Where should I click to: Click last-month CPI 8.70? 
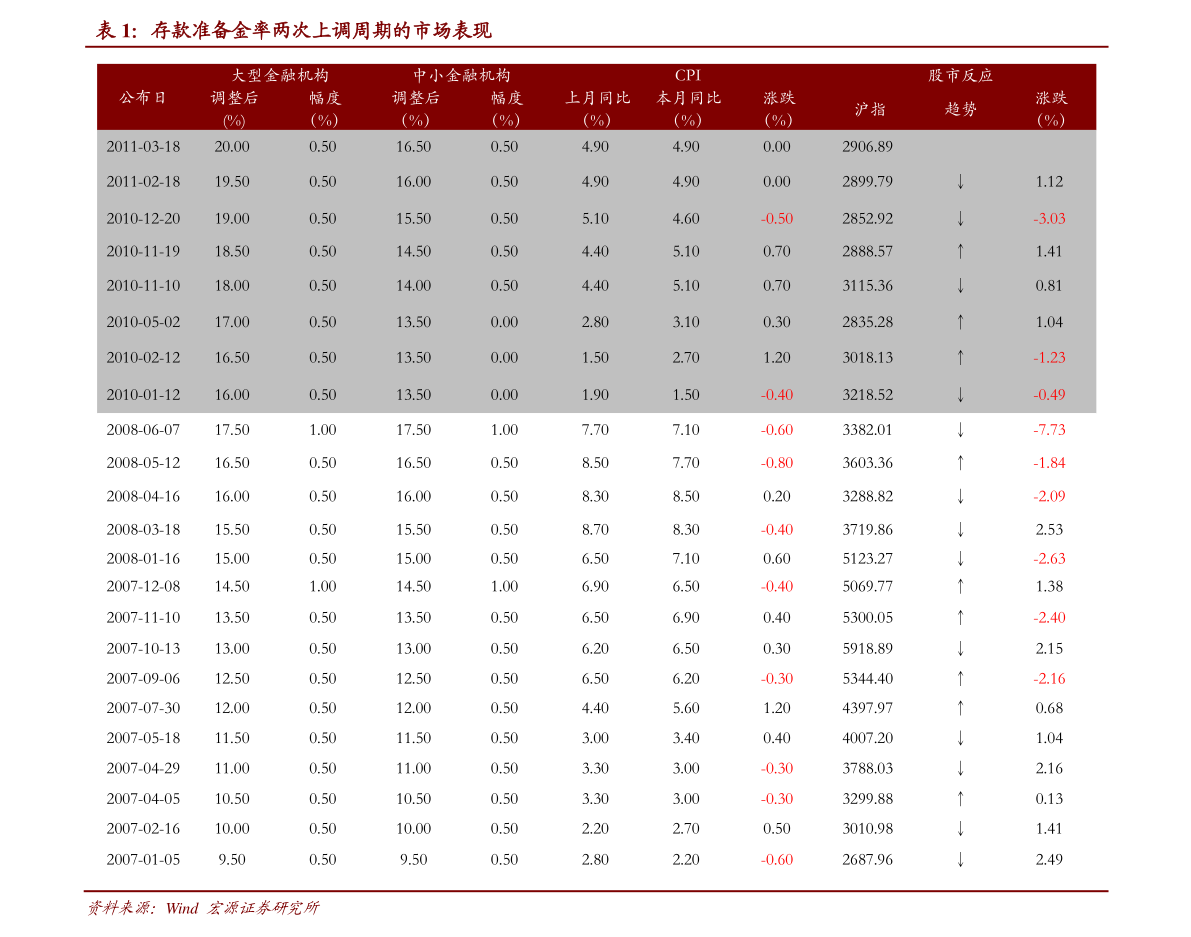click(x=596, y=529)
